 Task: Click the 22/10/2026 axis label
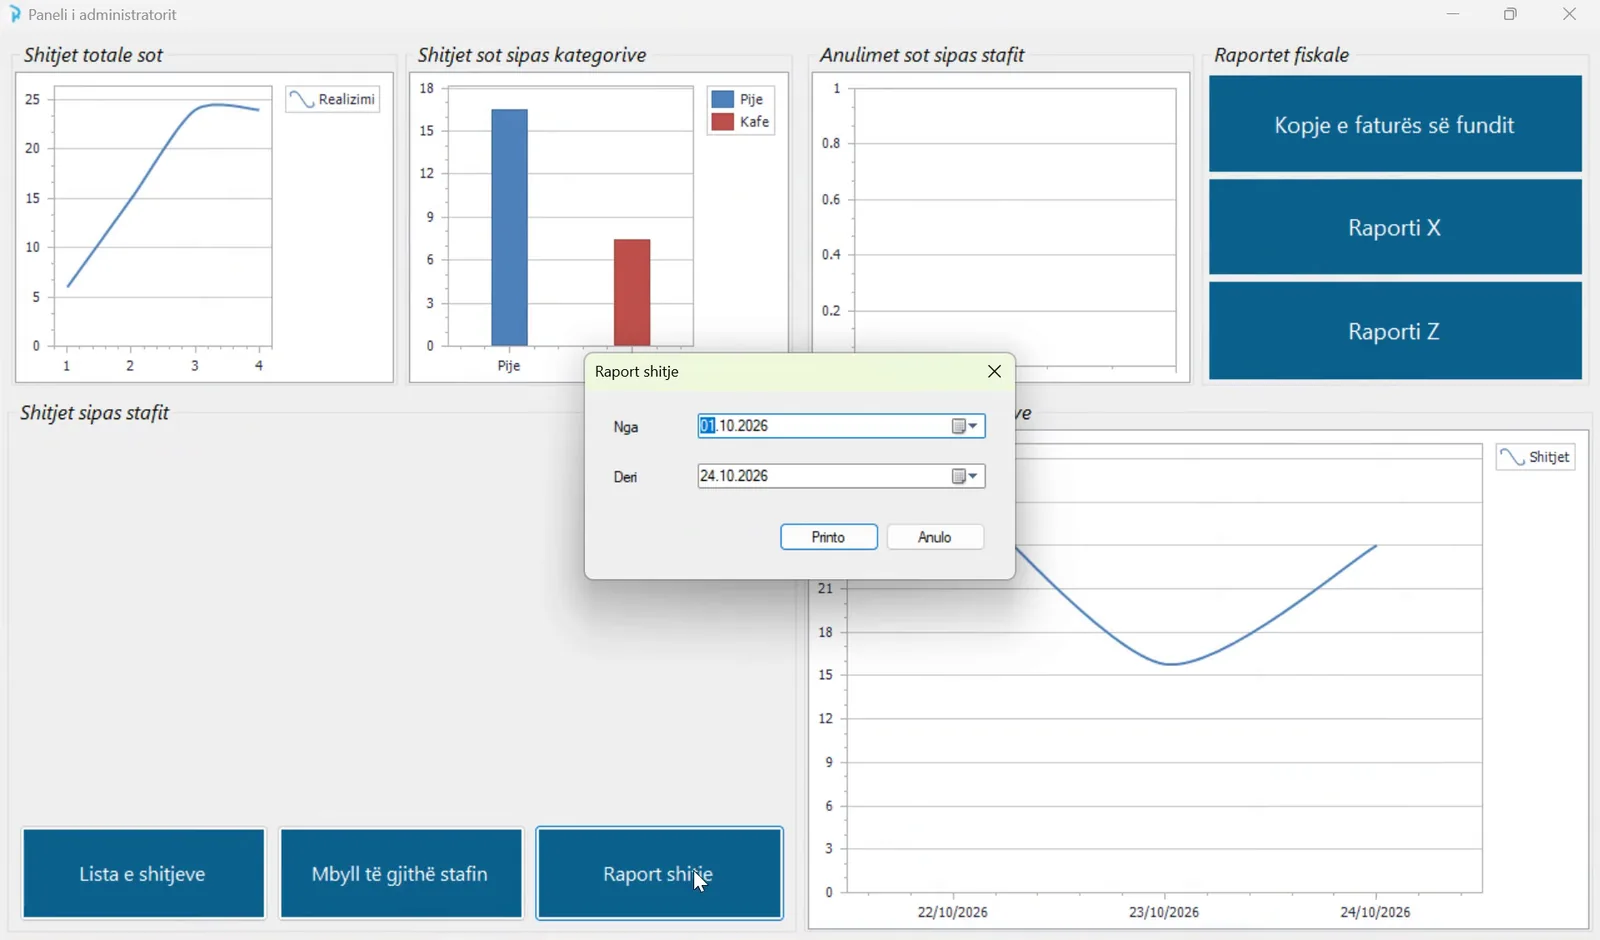(x=953, y=912)
